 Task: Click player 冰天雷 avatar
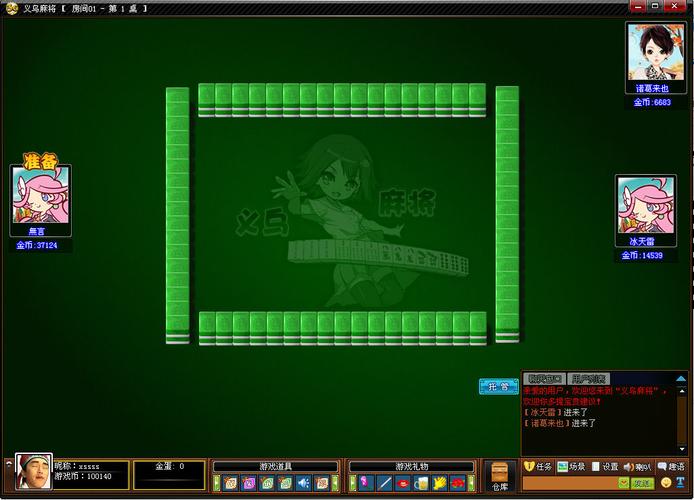tap(646, 205)
